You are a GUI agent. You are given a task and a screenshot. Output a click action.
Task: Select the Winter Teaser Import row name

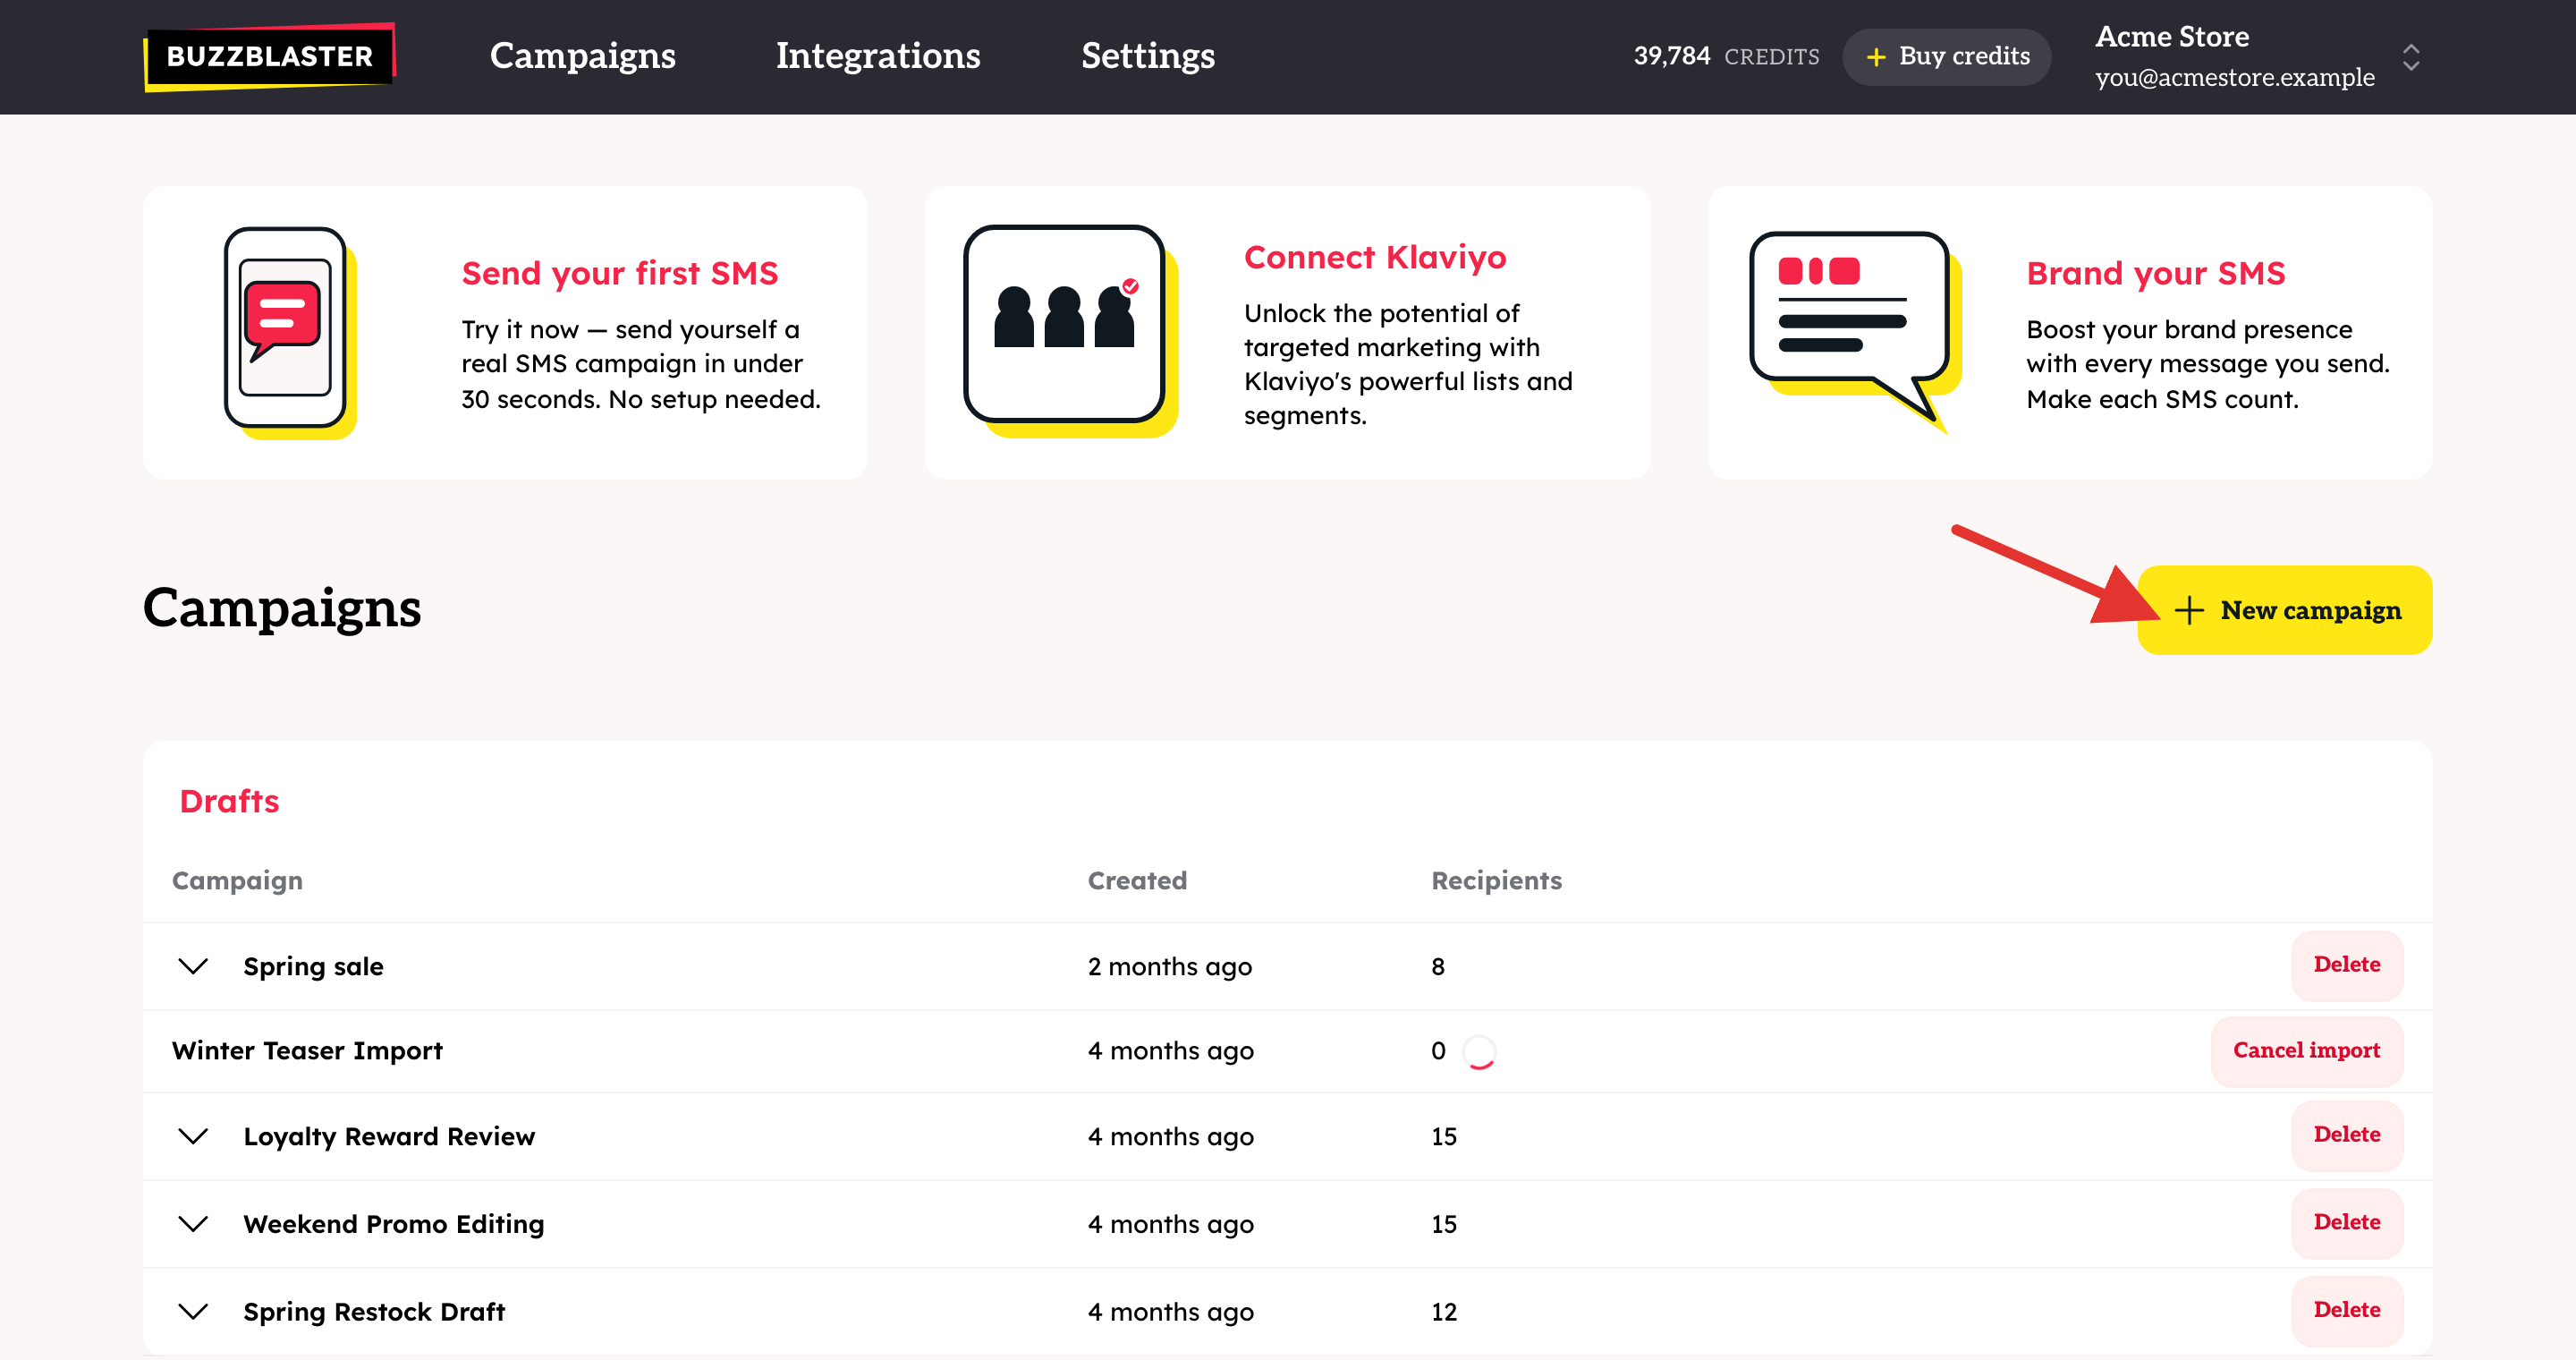click(307, 1051)
